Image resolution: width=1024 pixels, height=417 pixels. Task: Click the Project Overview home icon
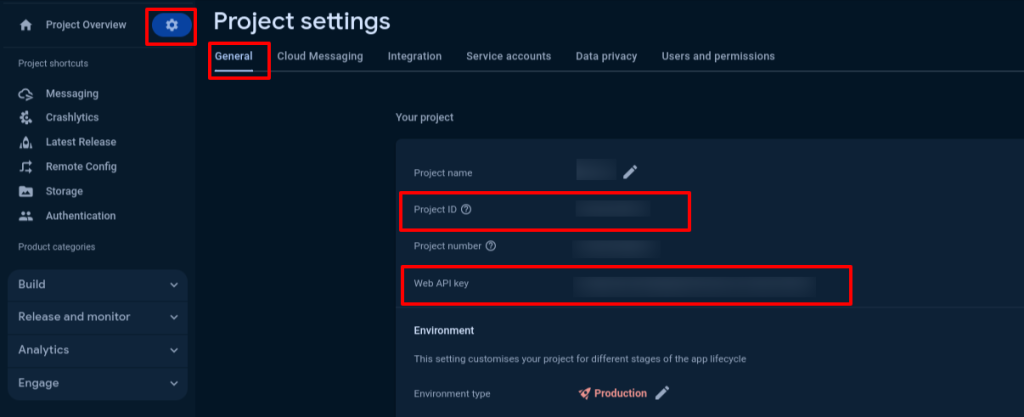pyautogui.click(x=26, y=25)
